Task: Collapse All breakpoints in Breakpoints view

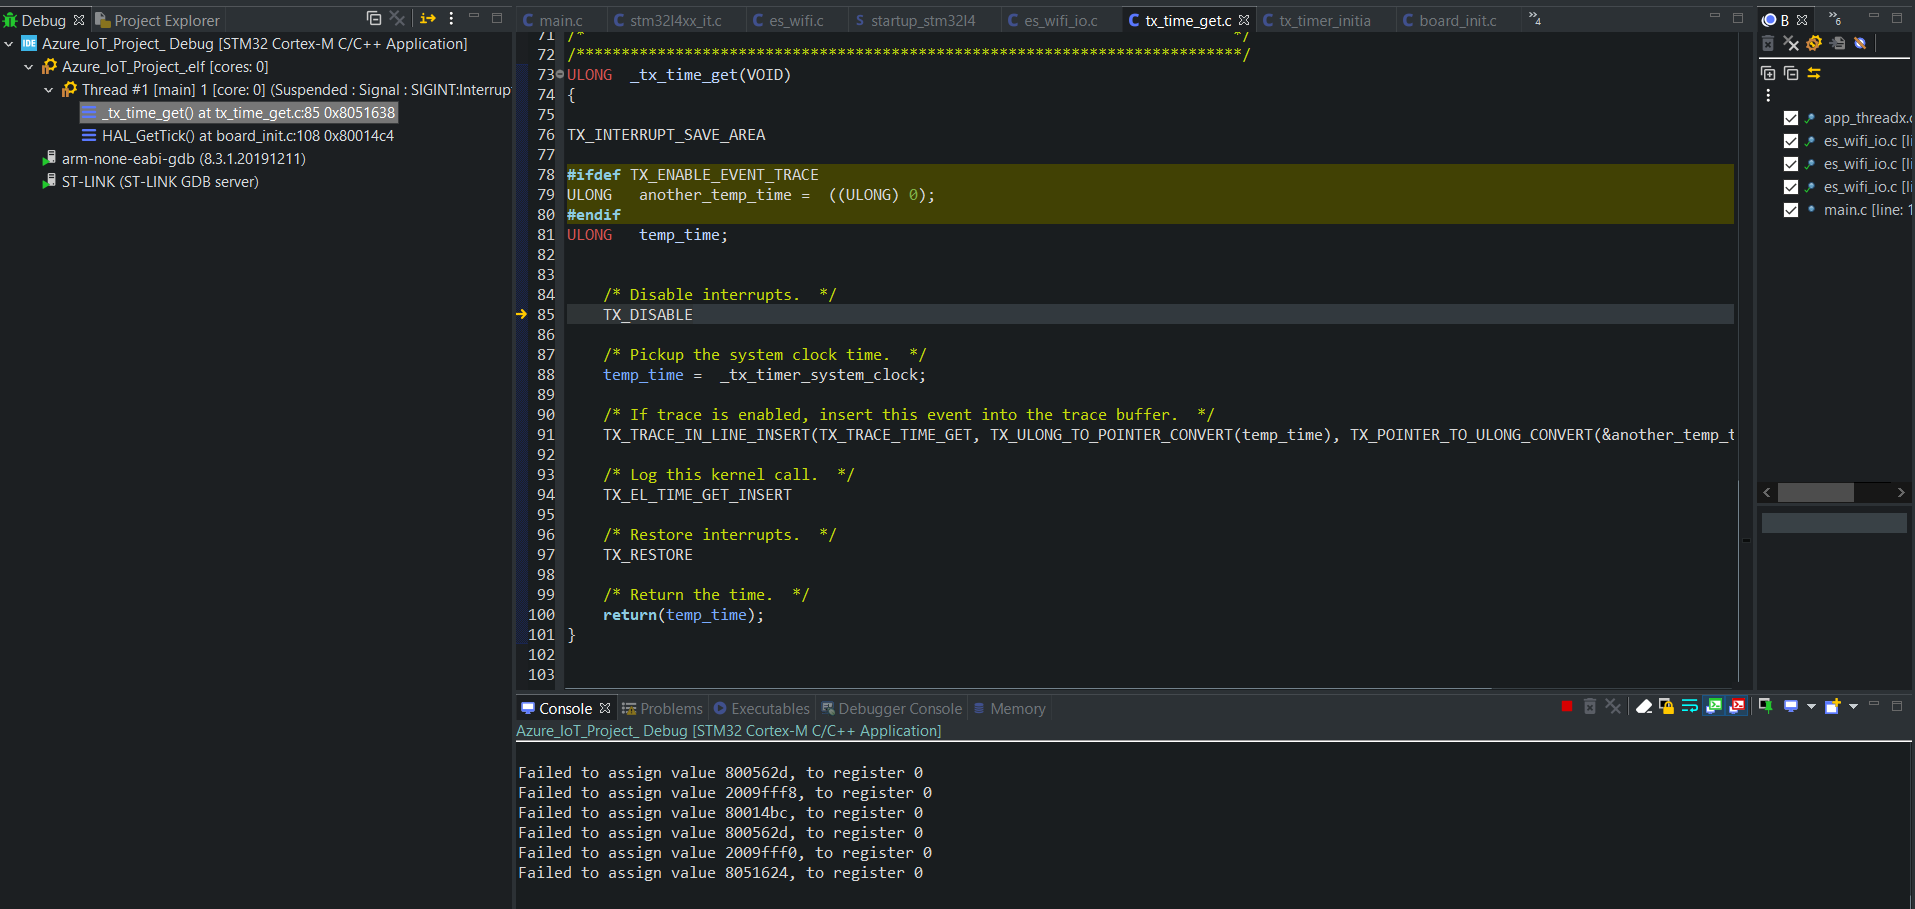Action: [1791, 73]
